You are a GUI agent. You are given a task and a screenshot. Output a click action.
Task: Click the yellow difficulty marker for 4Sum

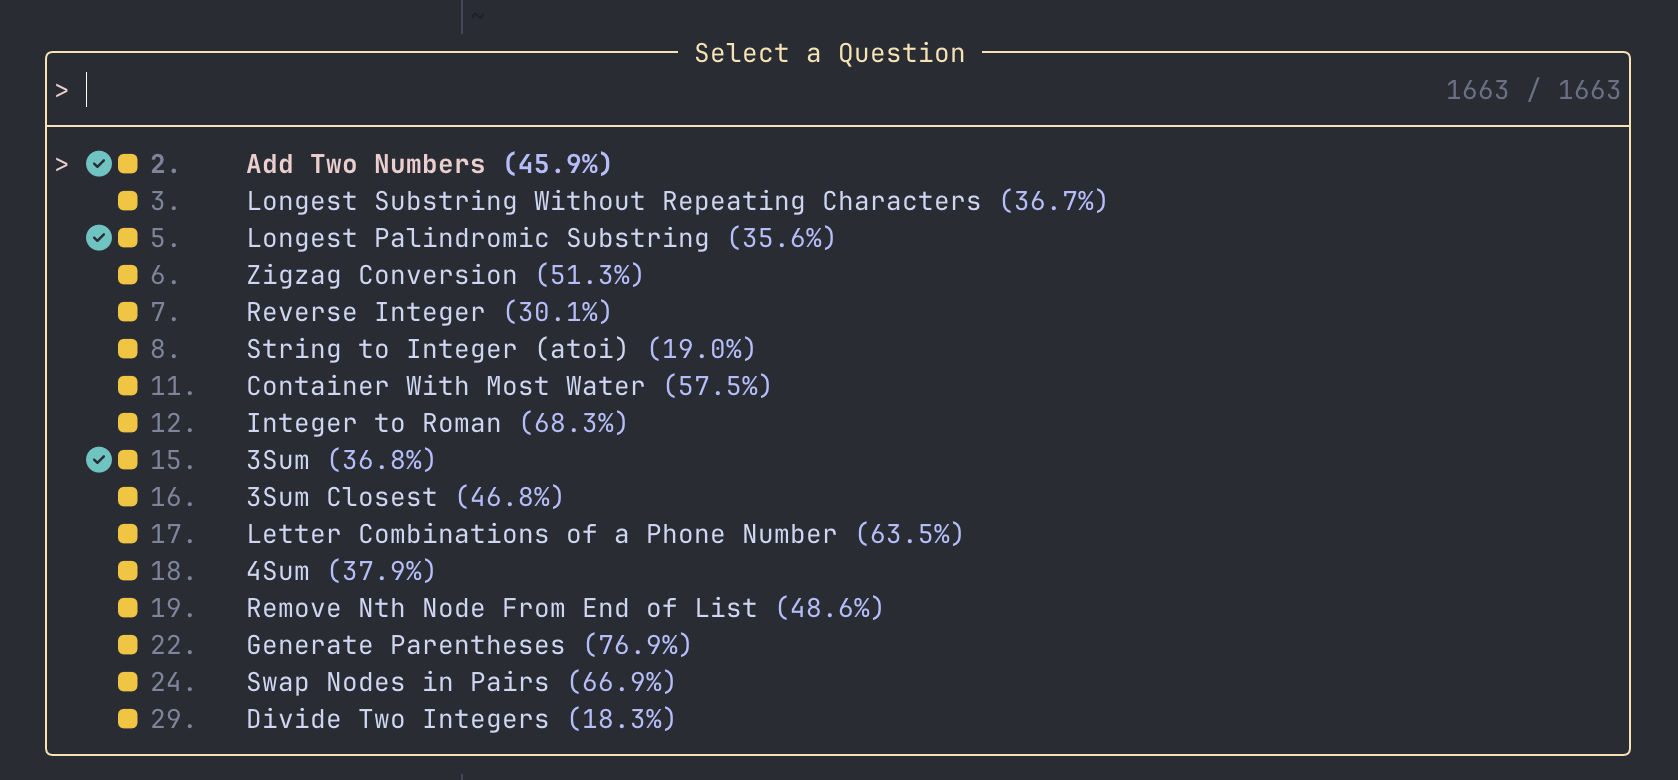[x=128, y=571]
